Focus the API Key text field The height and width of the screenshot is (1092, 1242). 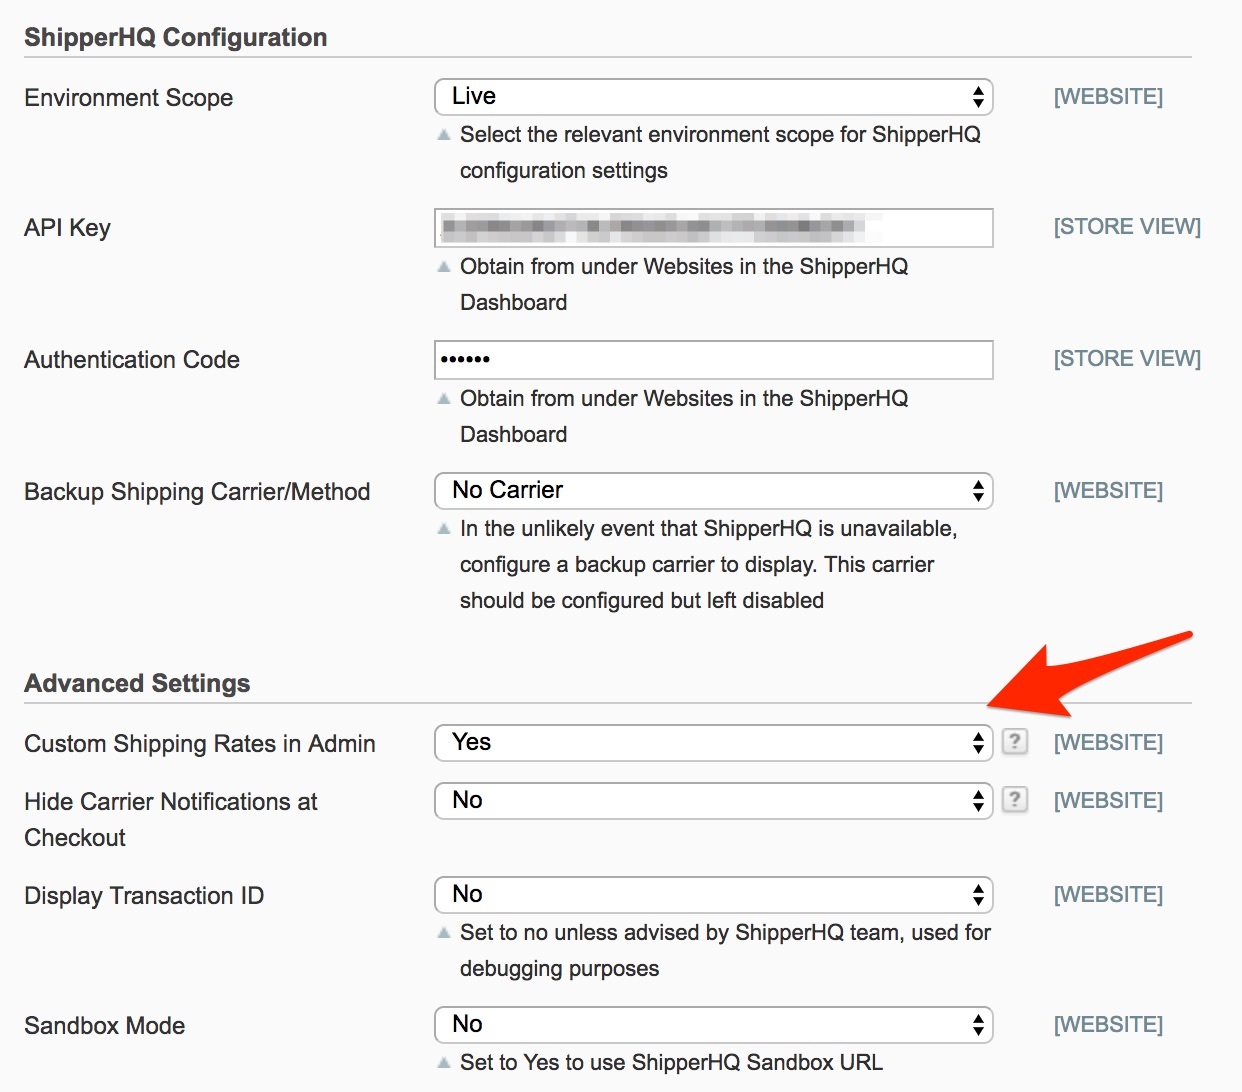(713, 228)
